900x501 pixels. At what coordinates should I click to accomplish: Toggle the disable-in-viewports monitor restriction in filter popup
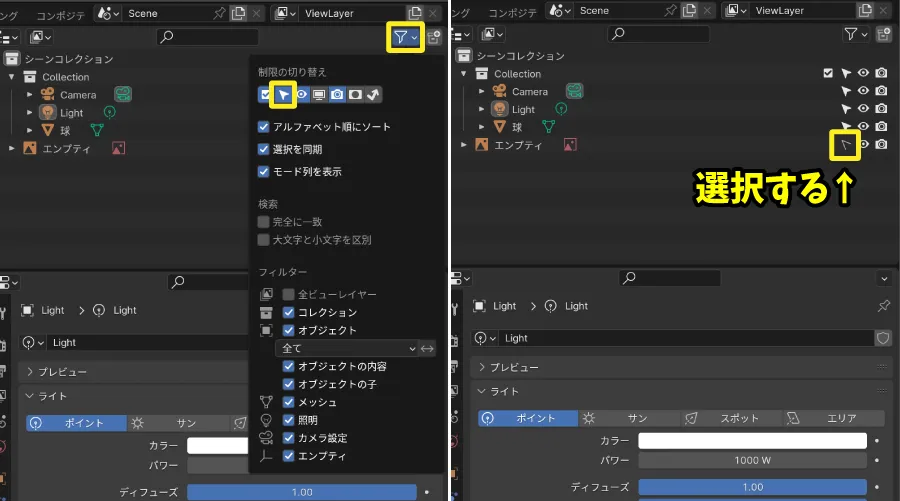point(319,95)
